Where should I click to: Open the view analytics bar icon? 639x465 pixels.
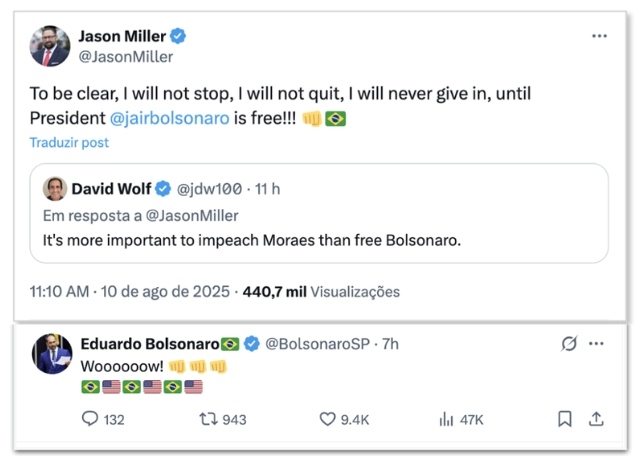(x=446, y=419)
